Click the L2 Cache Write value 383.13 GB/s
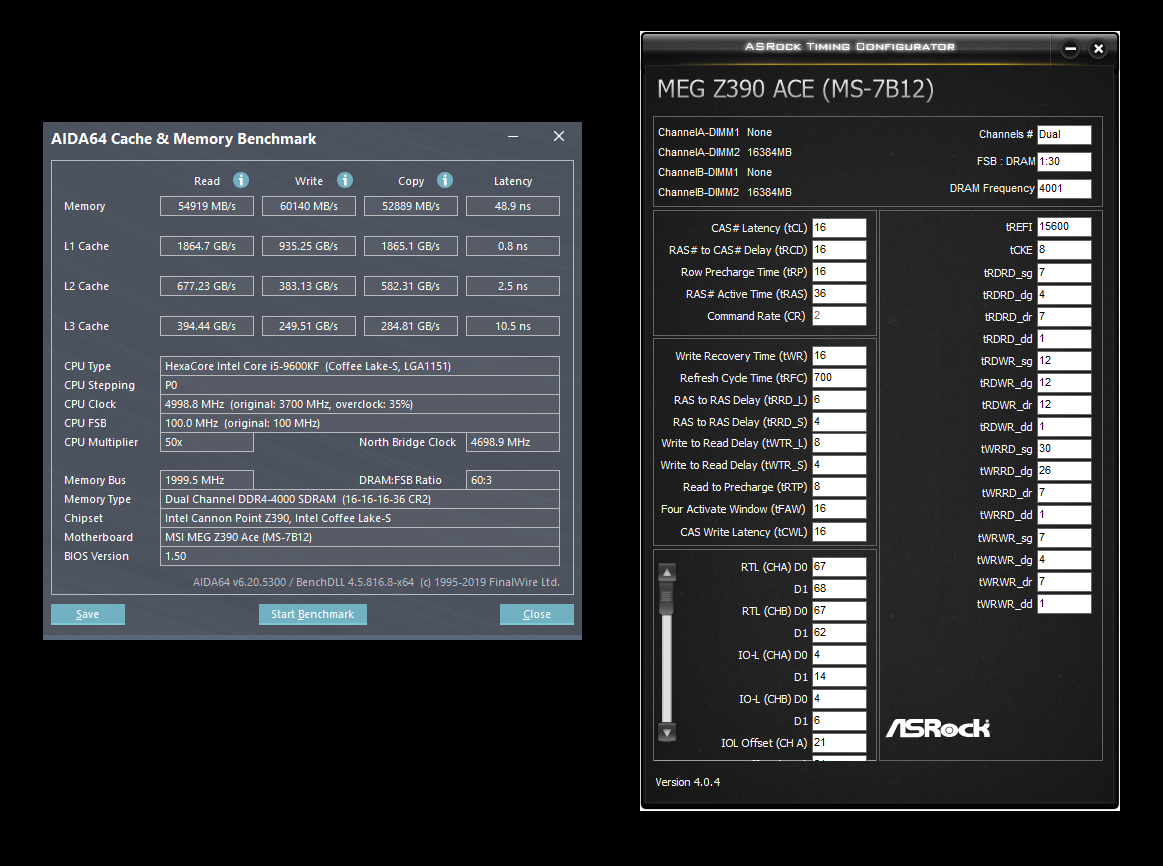This screenshot has height=866, width=1163. (x=309, y=286)
